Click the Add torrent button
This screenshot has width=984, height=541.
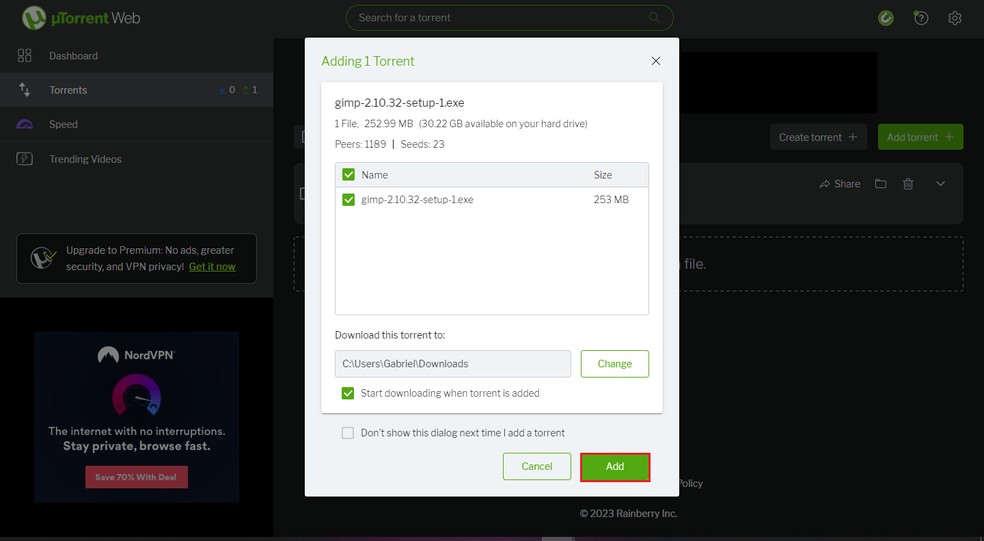click(920, 137)
